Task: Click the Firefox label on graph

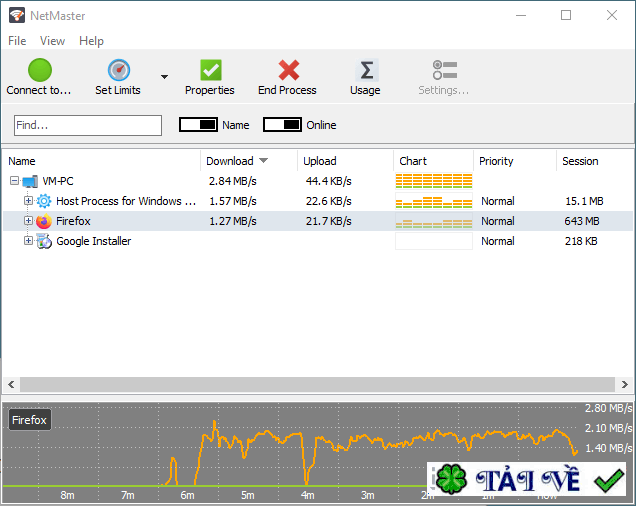Action: point(30,420)
